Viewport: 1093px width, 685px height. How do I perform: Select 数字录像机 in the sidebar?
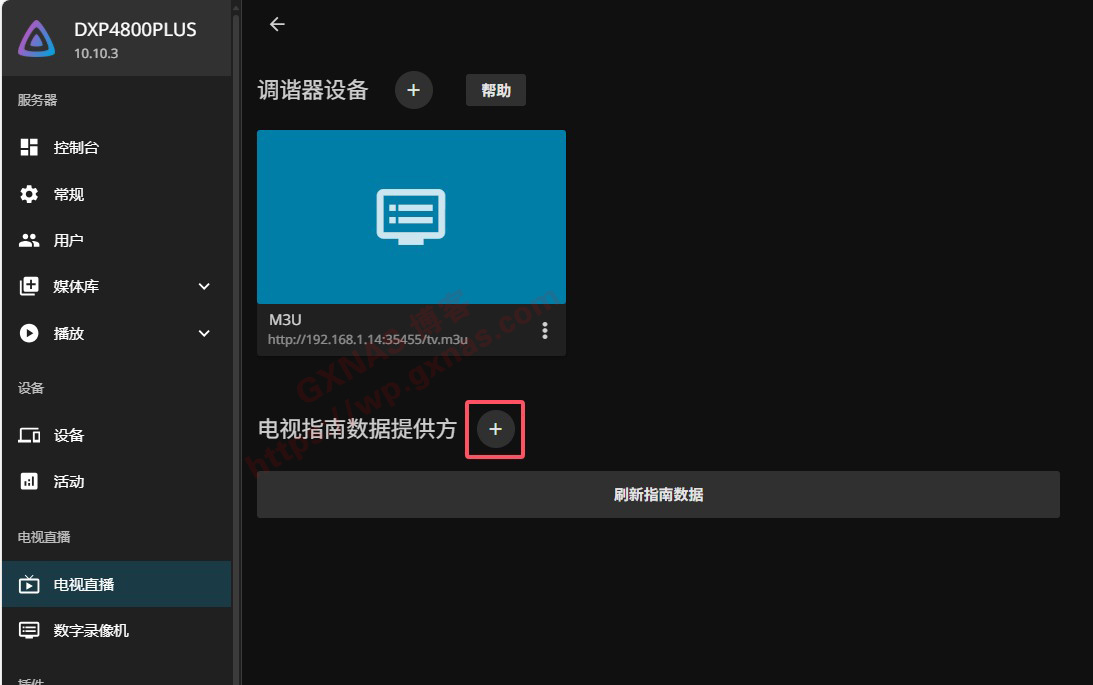pyautogui.click(x=90, y=631)
